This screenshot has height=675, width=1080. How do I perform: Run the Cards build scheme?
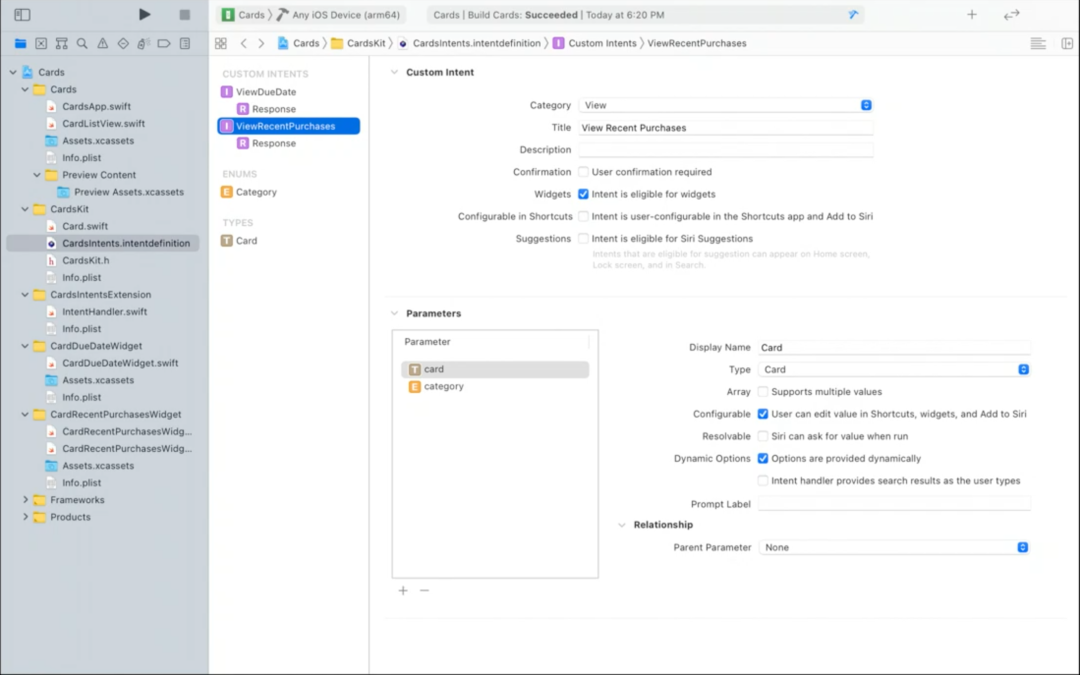coord(145,15)
